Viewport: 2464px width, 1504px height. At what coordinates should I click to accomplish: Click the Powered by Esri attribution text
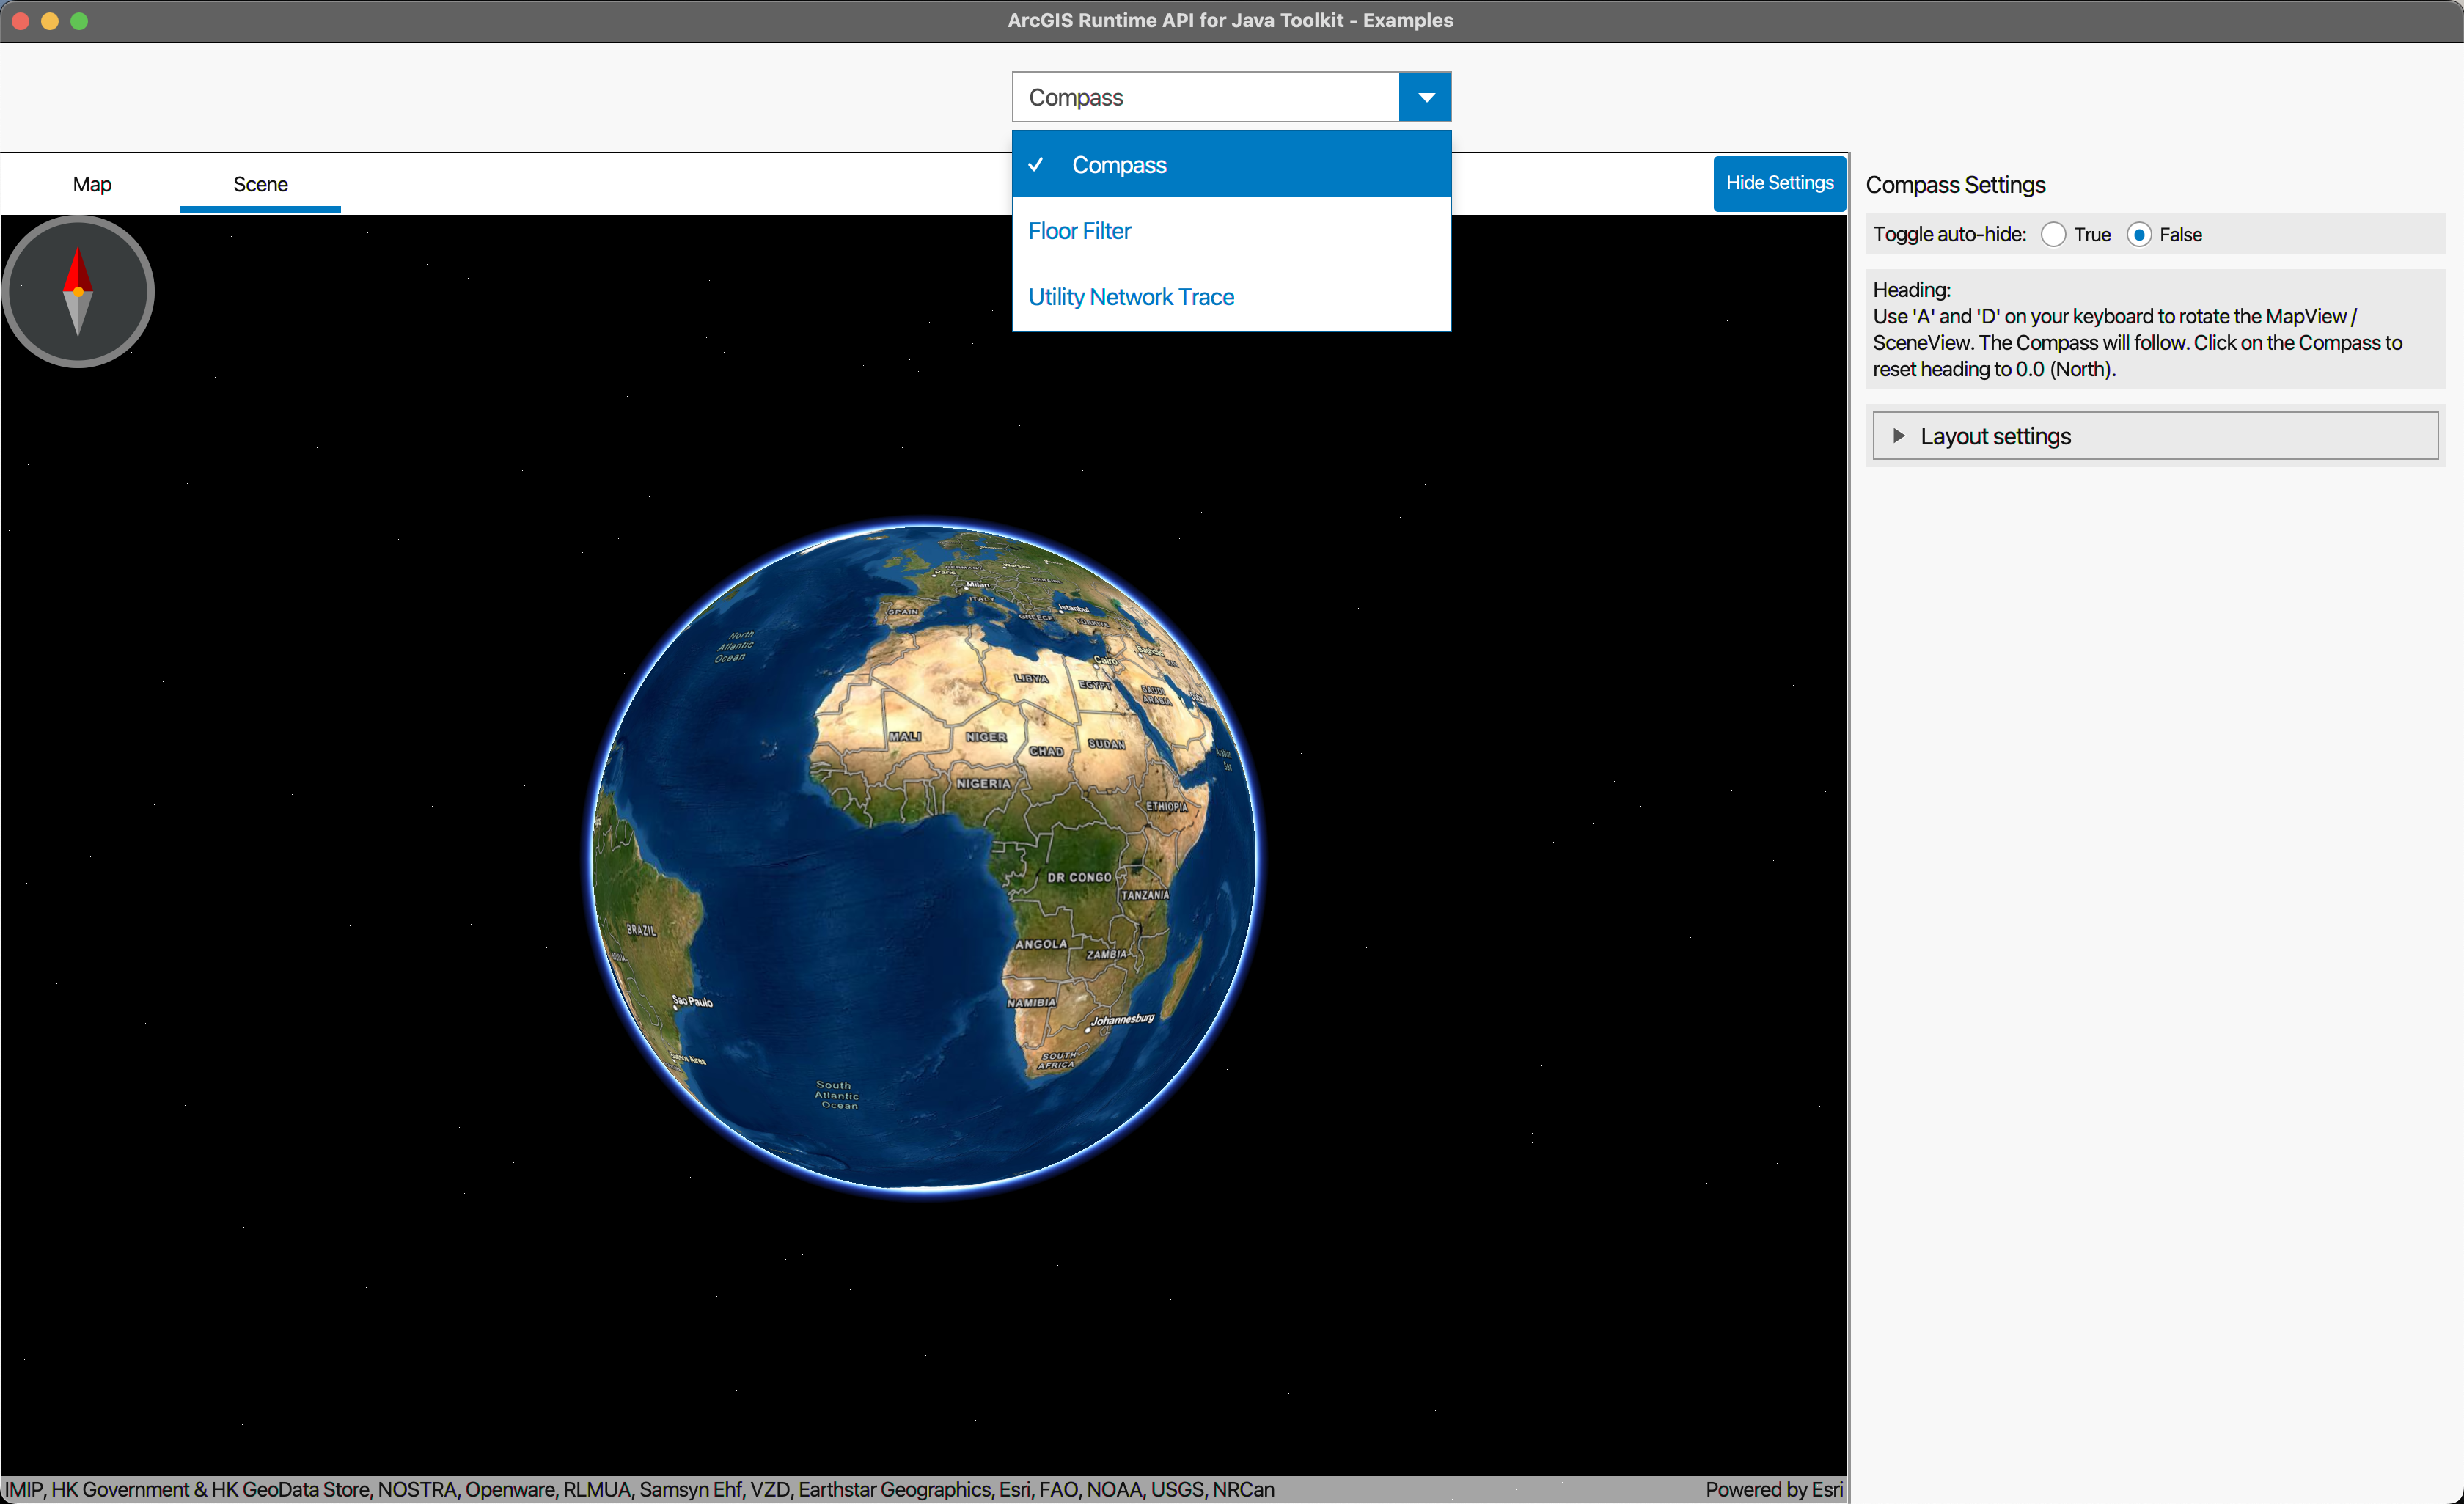[1773, 1489]
